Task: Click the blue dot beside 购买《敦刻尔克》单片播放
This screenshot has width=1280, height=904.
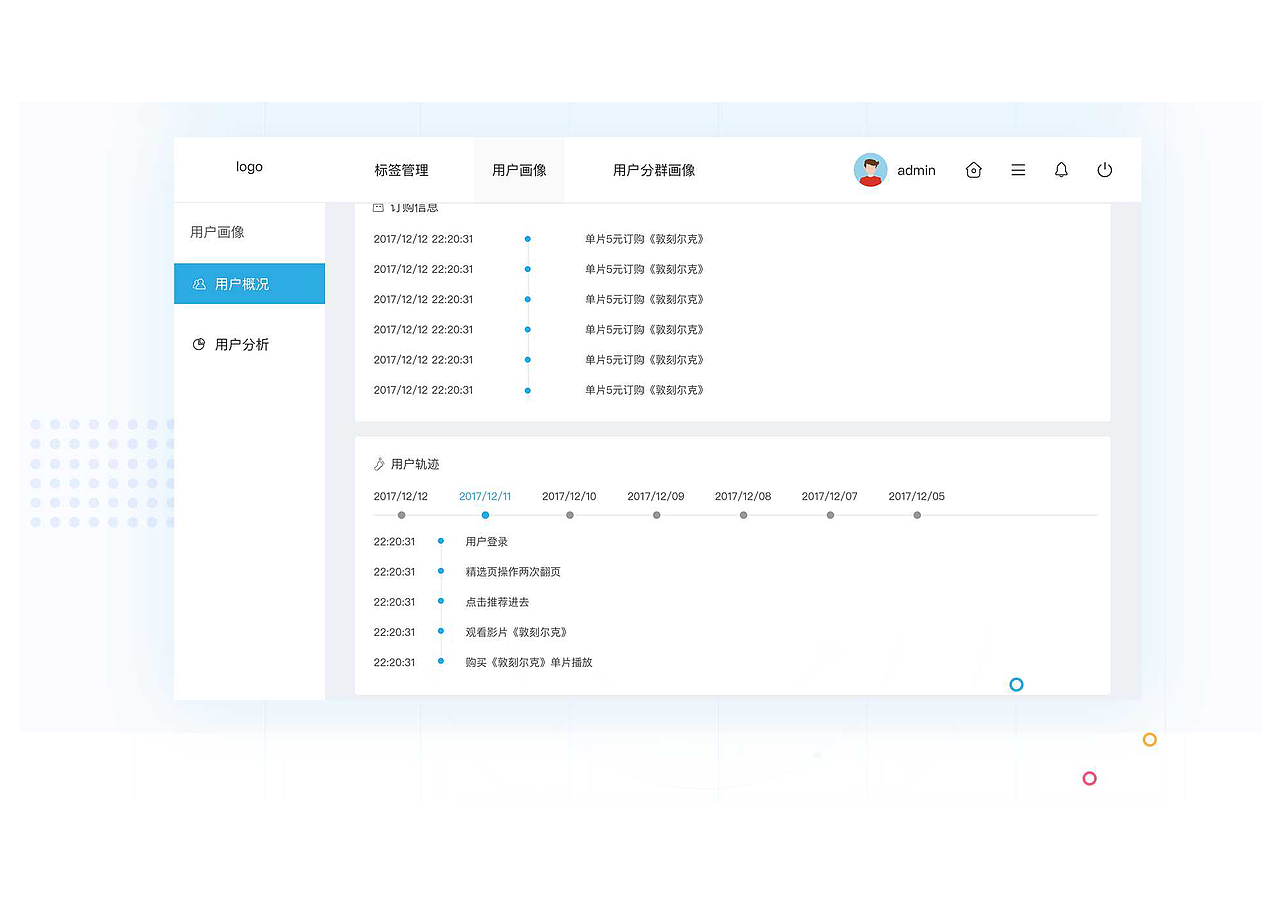Action: 441,661
